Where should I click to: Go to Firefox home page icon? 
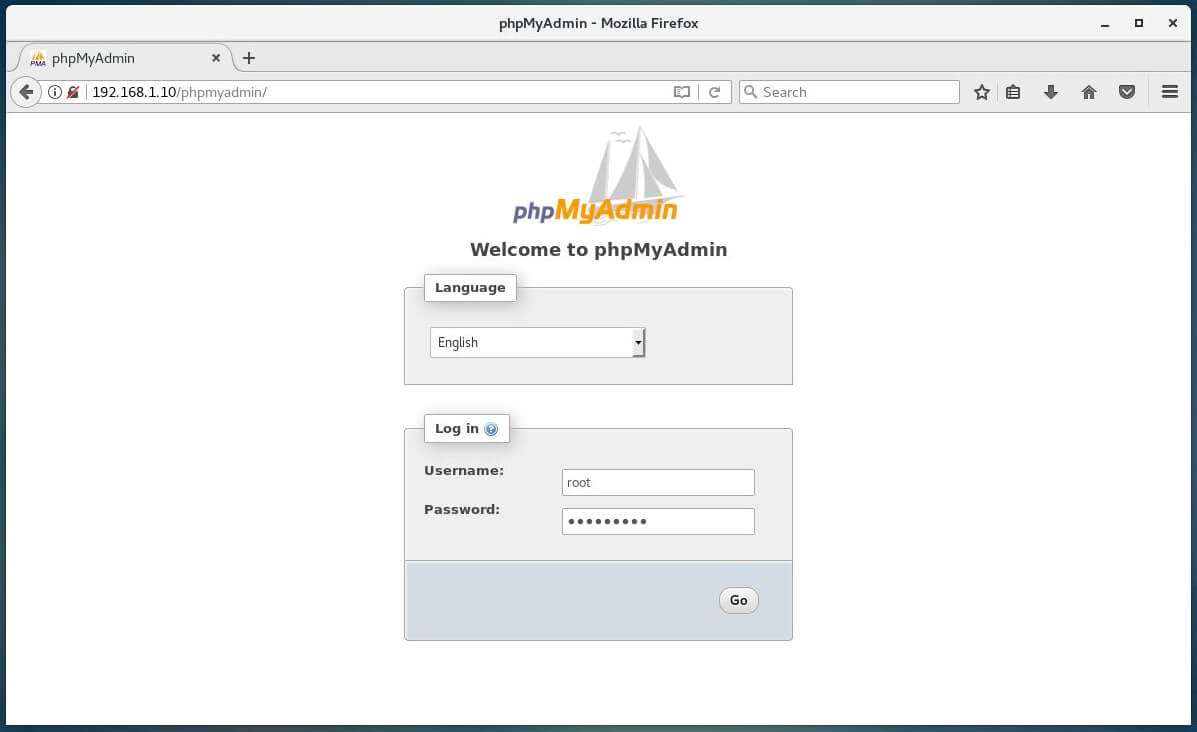(x=1089, y=92)
